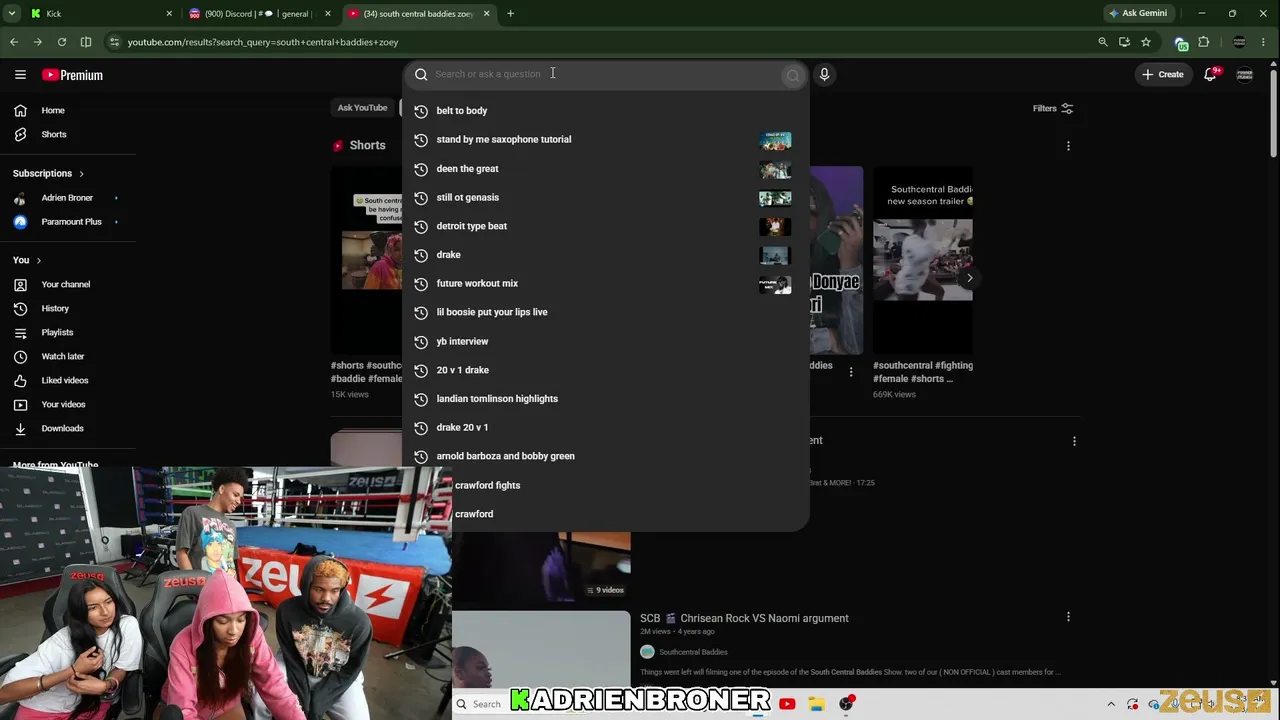Select 'still ot genasis' from suggestions

tap(604, 198)
